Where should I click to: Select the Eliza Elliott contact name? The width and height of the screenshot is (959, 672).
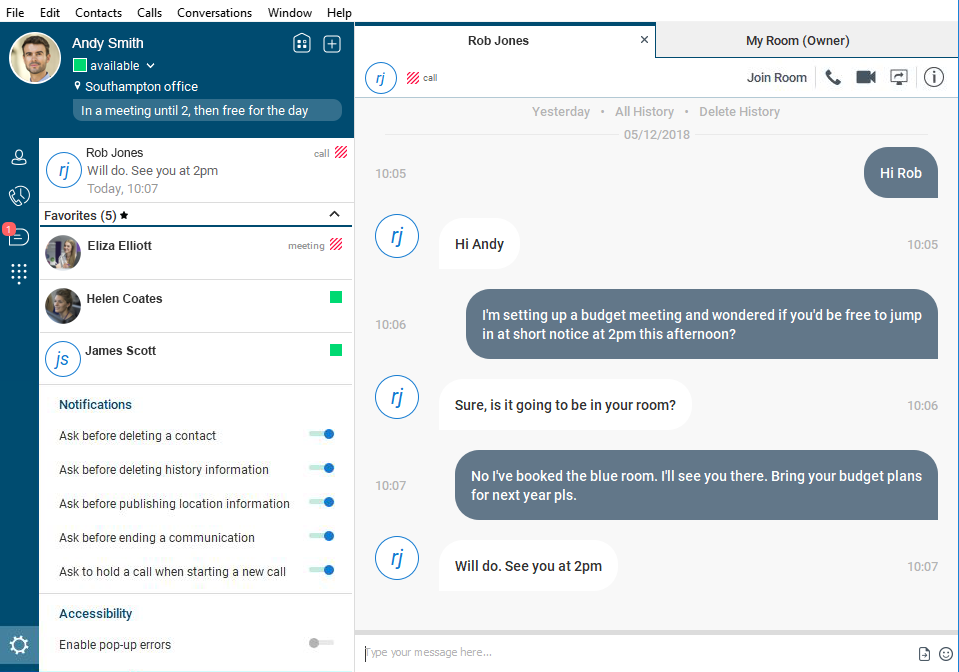pos(119,245)
